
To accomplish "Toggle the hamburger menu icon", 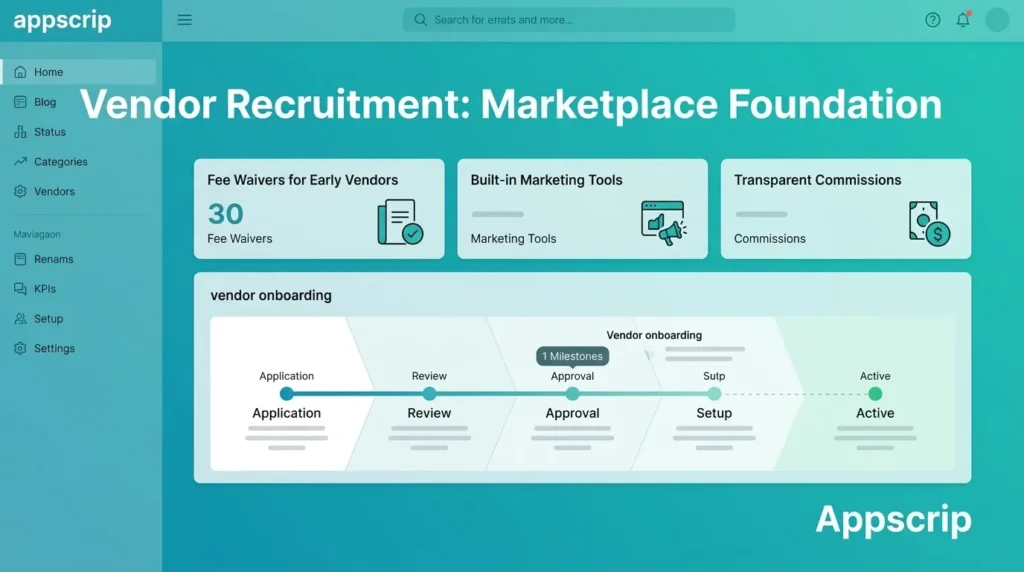I will (x=185, y=20).
